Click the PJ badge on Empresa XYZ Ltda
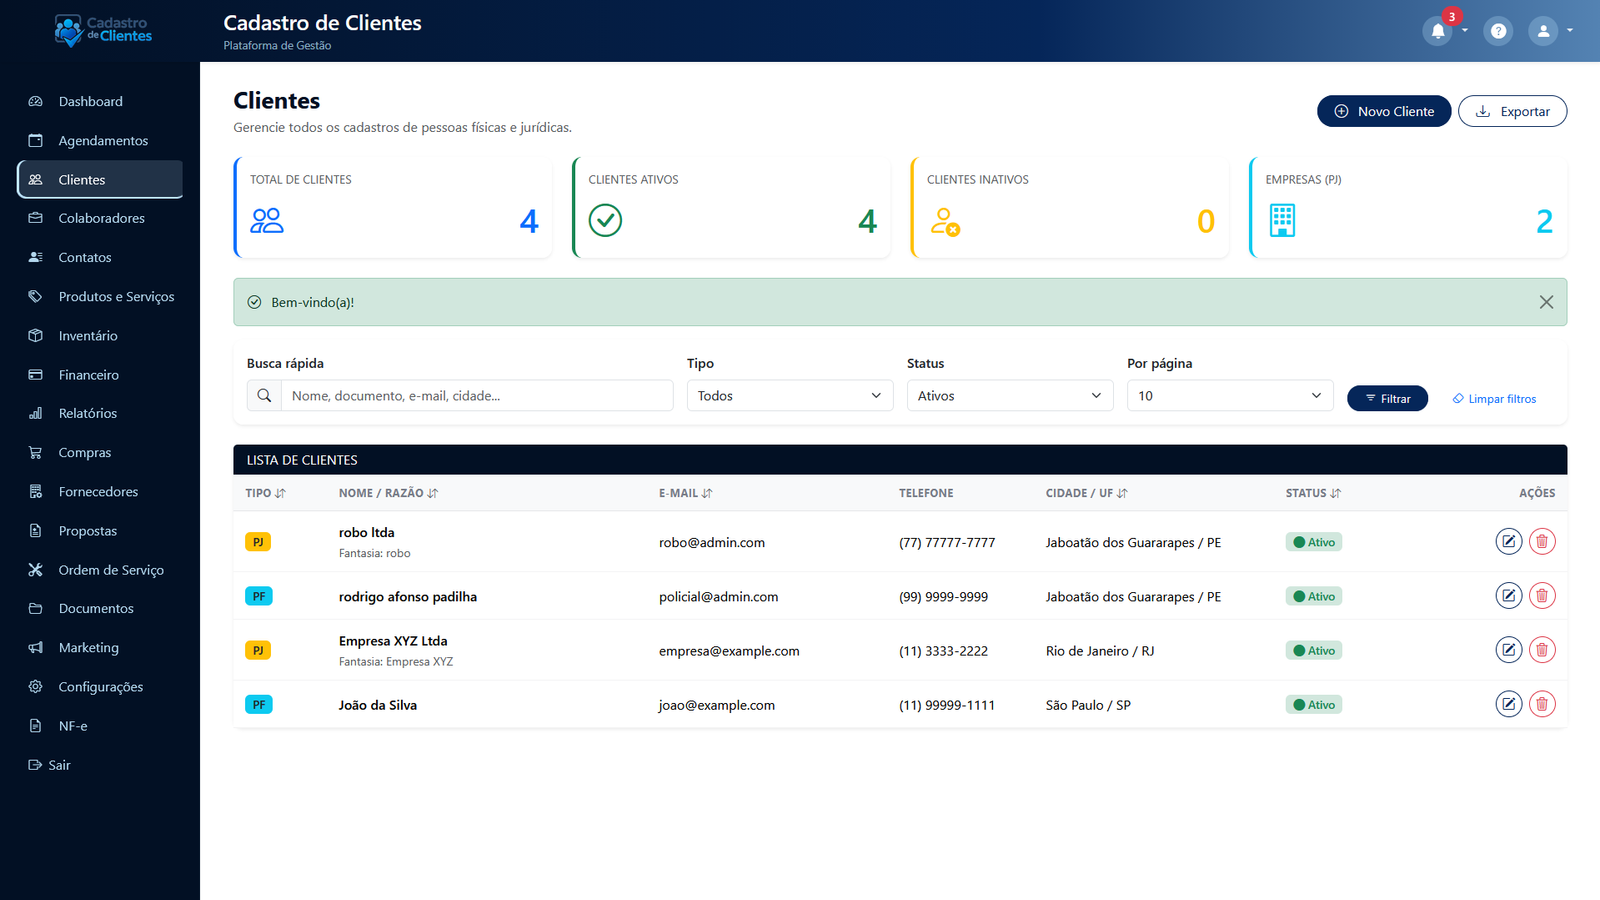Image resolution: width=1600 pixels, height=900 pixels. pyautogui.click(x=258, y=649)
